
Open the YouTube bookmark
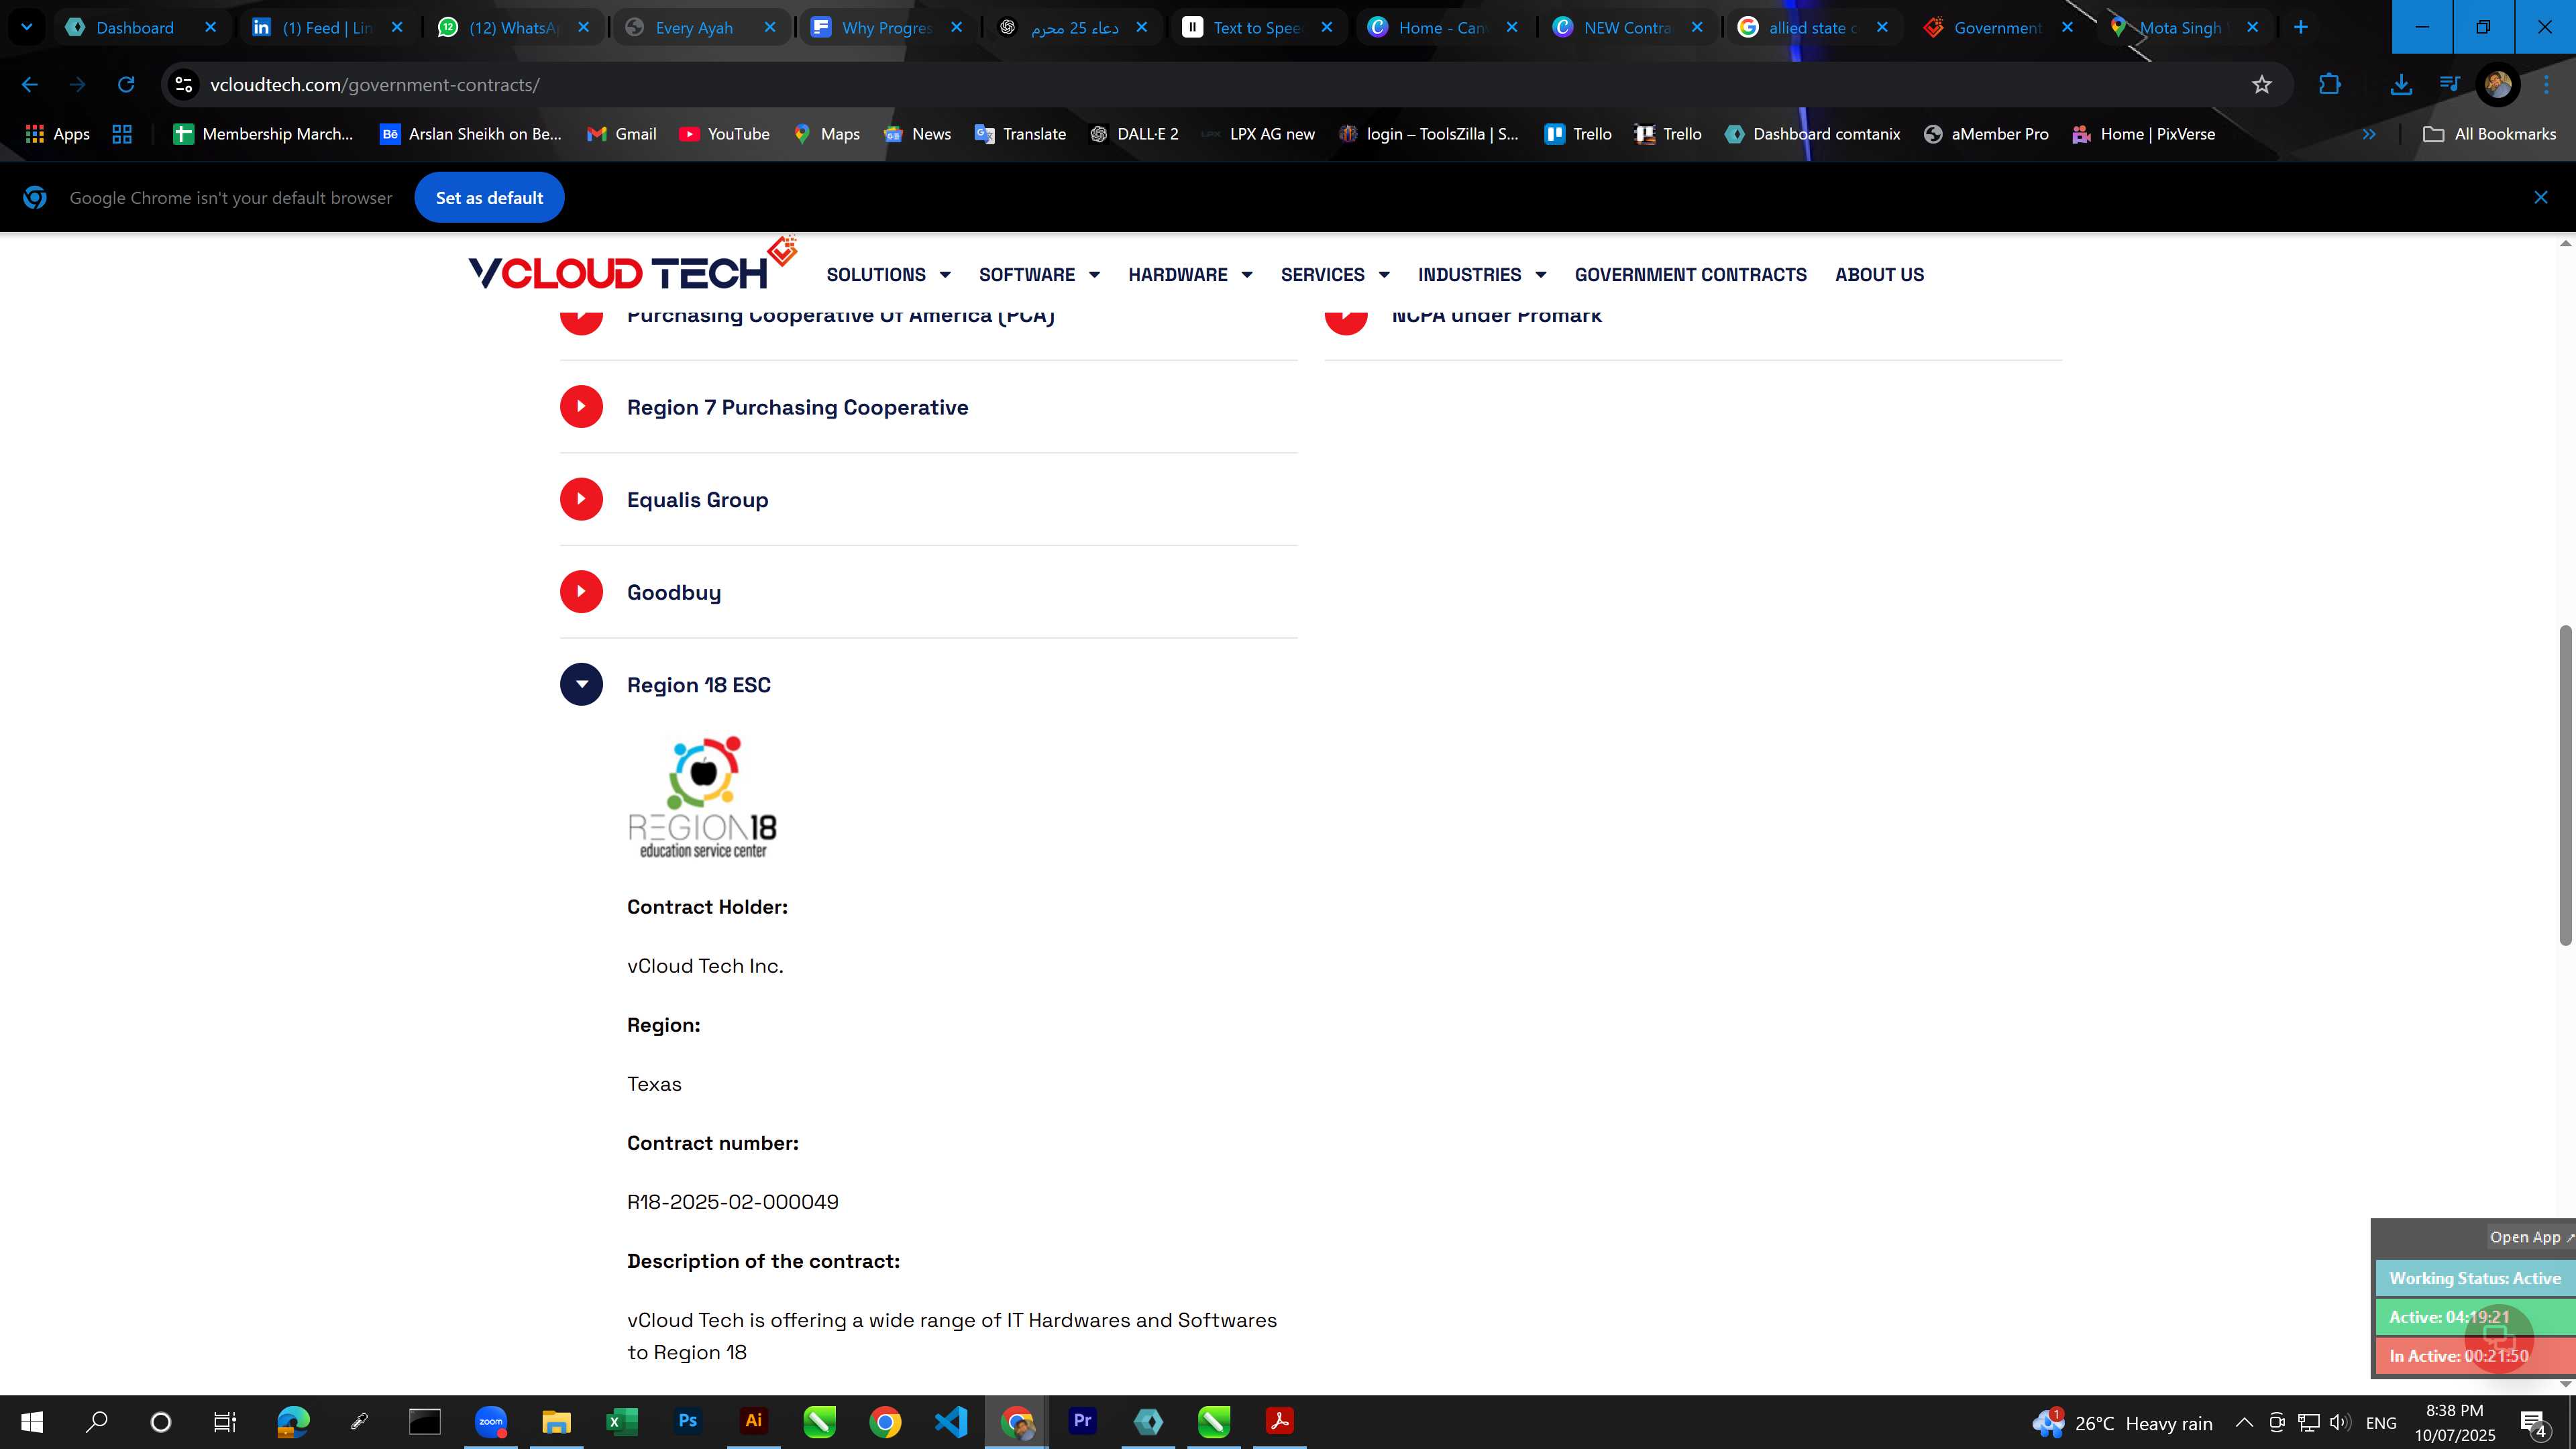724,134
